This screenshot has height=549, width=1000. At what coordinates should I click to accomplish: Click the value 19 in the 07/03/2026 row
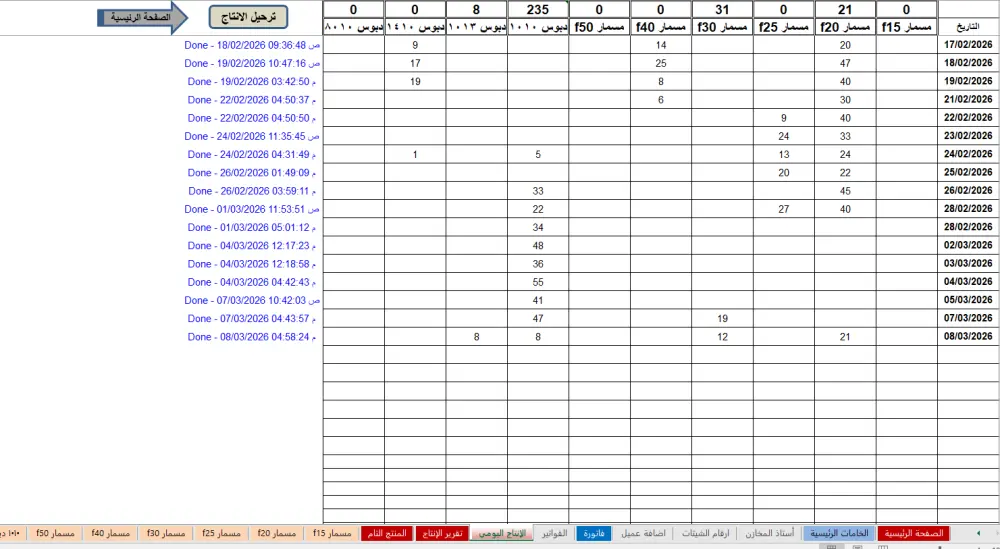(x=722, y=318)
